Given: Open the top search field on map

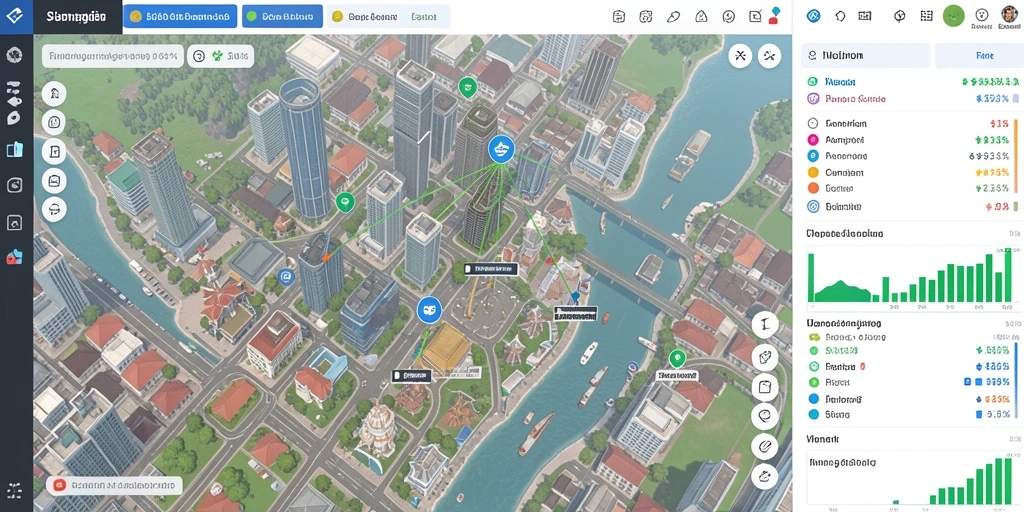Looking at the screenshot, I should [112, 56].
